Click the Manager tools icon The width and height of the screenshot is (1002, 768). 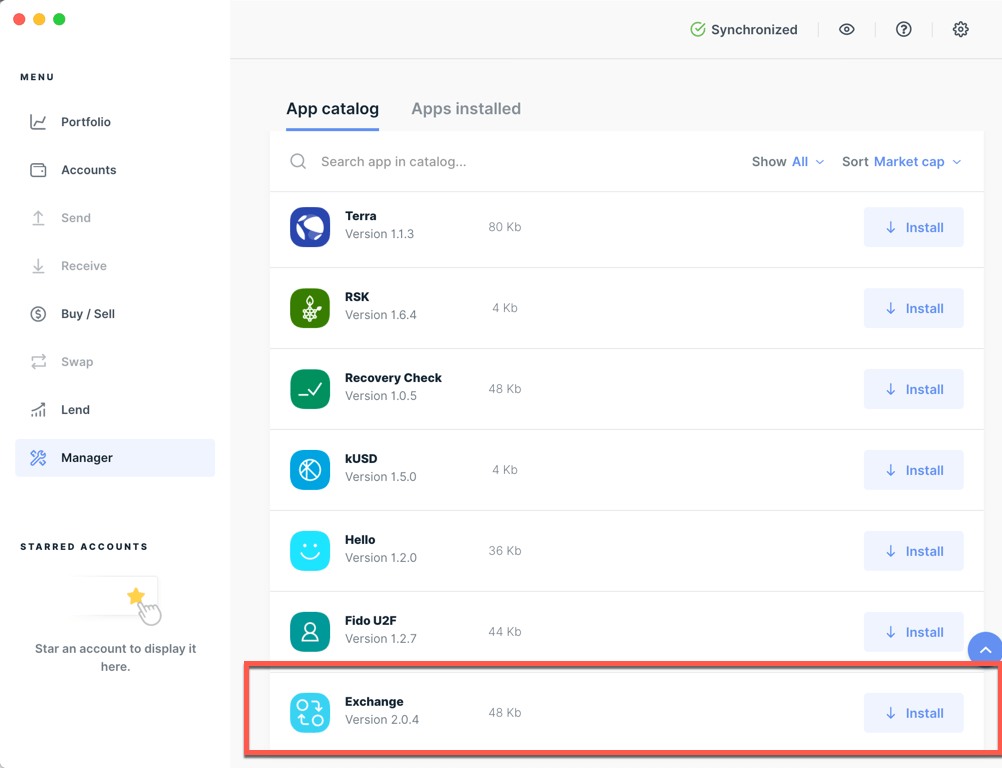(x=38, y=457)
